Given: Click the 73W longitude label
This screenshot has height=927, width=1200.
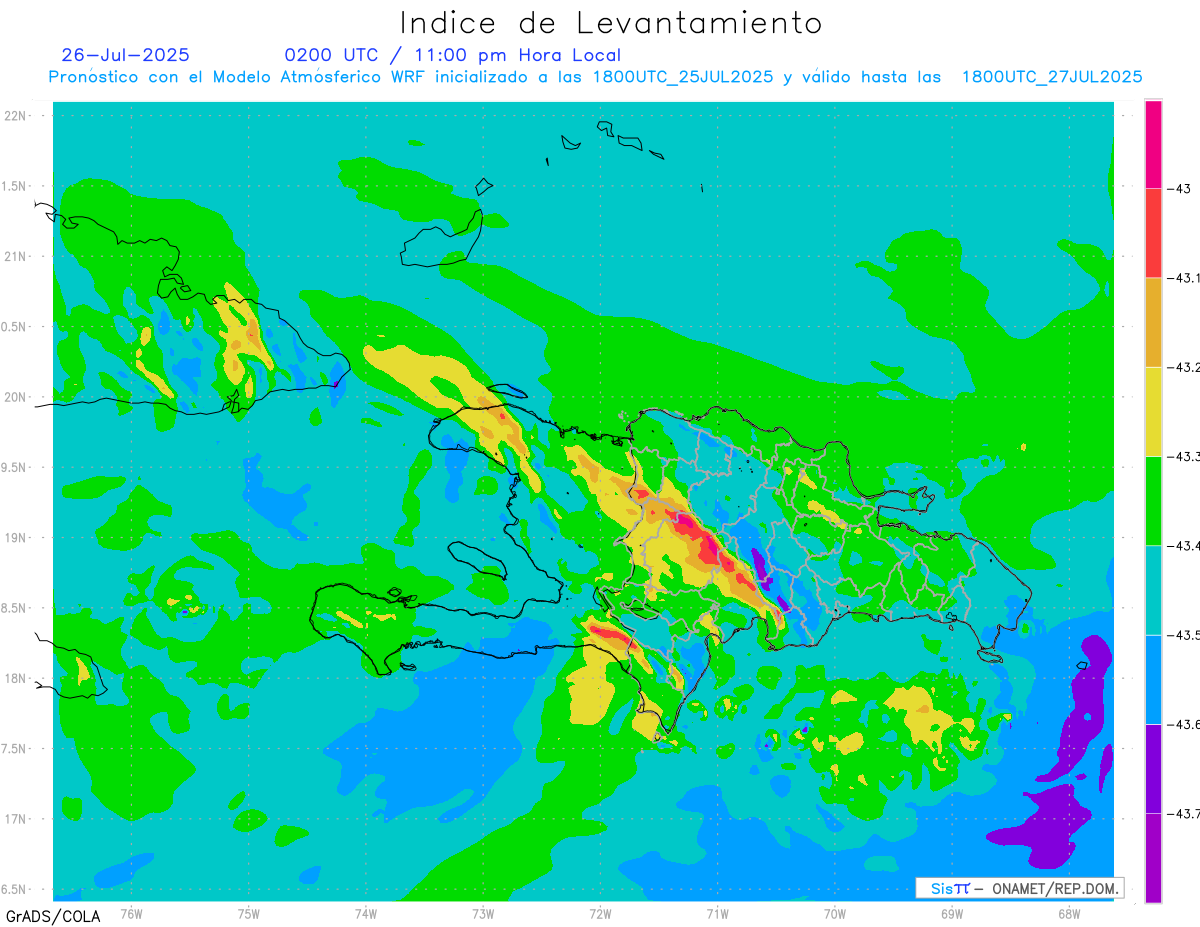Looking at the screenshot, I should [483, 913].
